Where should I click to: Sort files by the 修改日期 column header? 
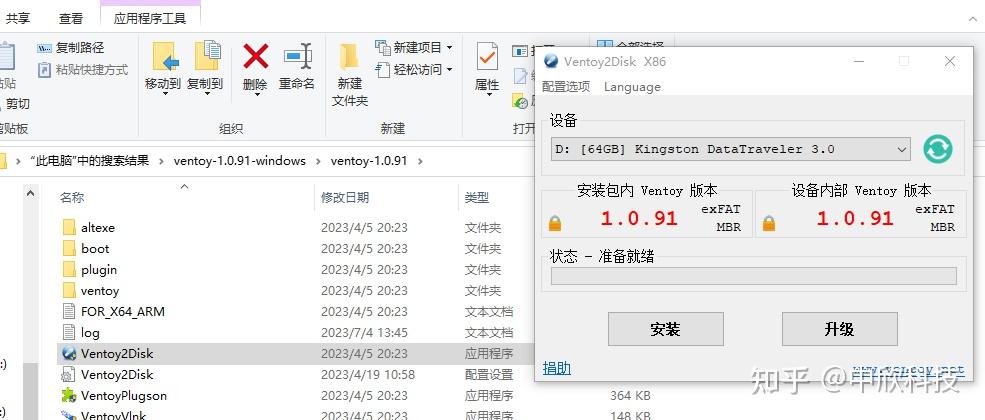pos(345,198)
